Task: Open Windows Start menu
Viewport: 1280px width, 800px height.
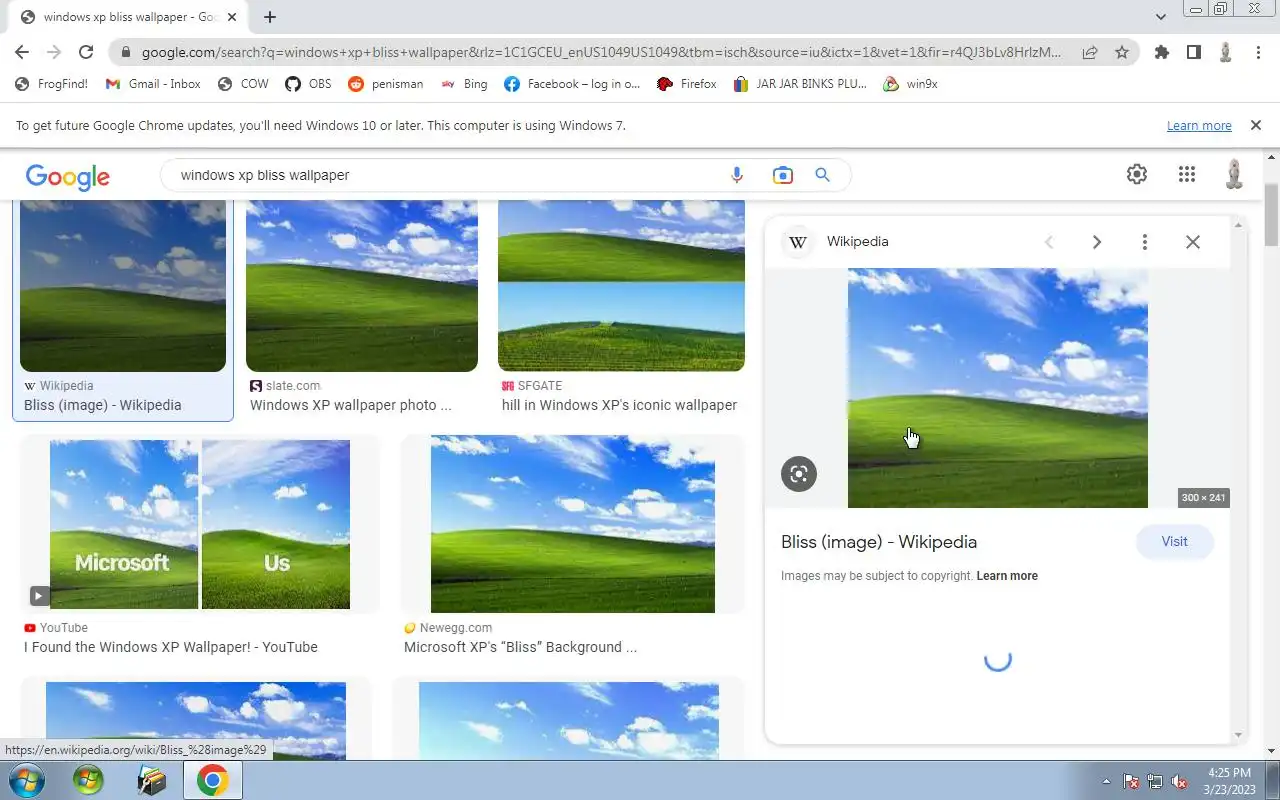Action: coord(26,780)
